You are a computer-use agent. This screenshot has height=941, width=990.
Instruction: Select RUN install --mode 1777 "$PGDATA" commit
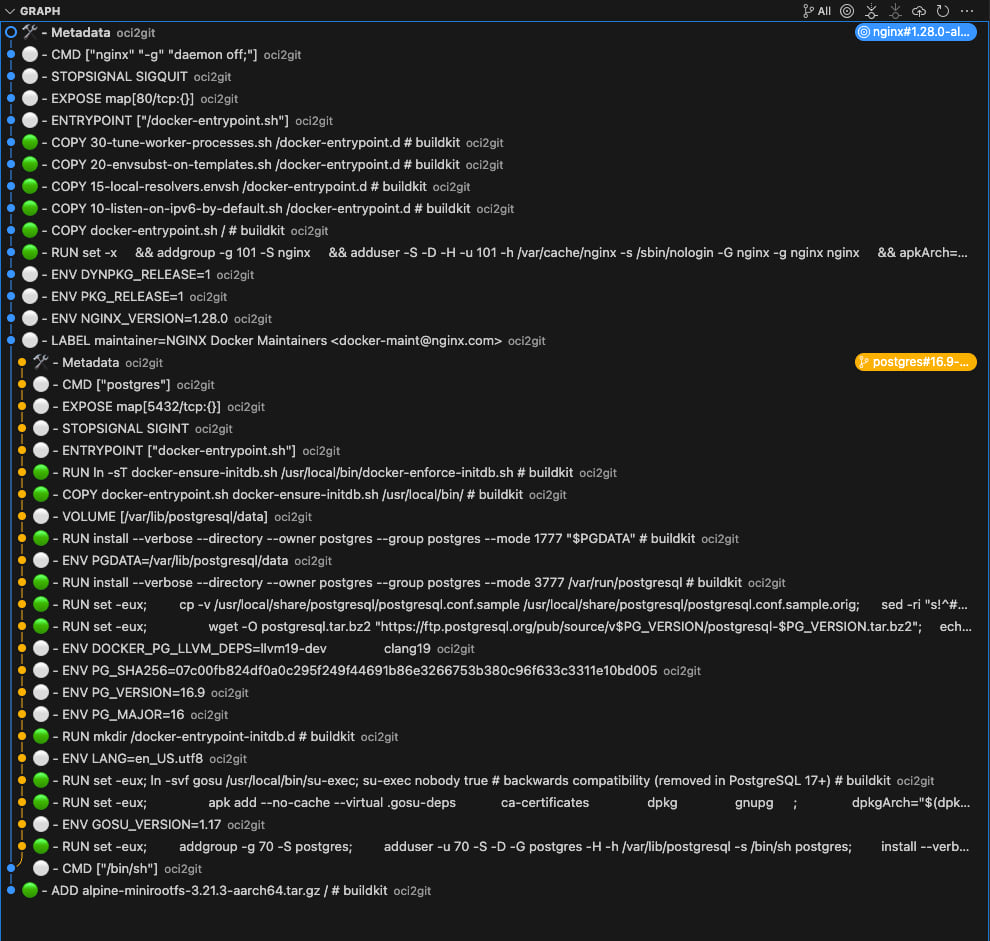[x=495, y=539]
